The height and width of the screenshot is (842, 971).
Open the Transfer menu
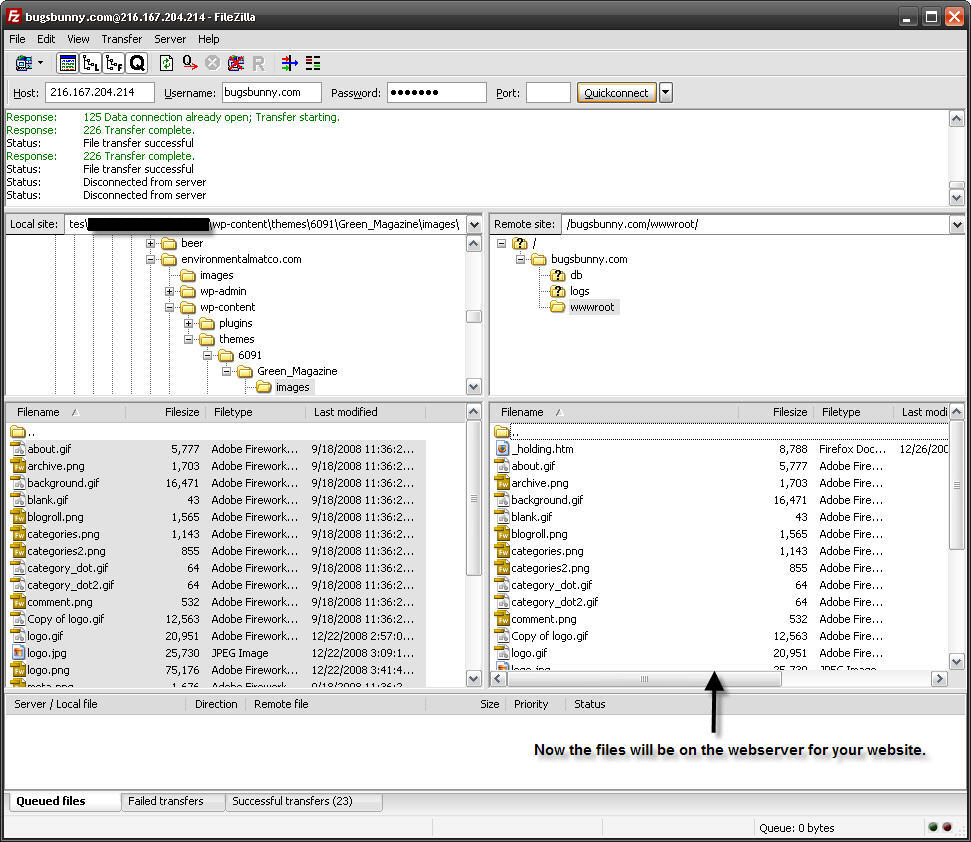[121, 39]
